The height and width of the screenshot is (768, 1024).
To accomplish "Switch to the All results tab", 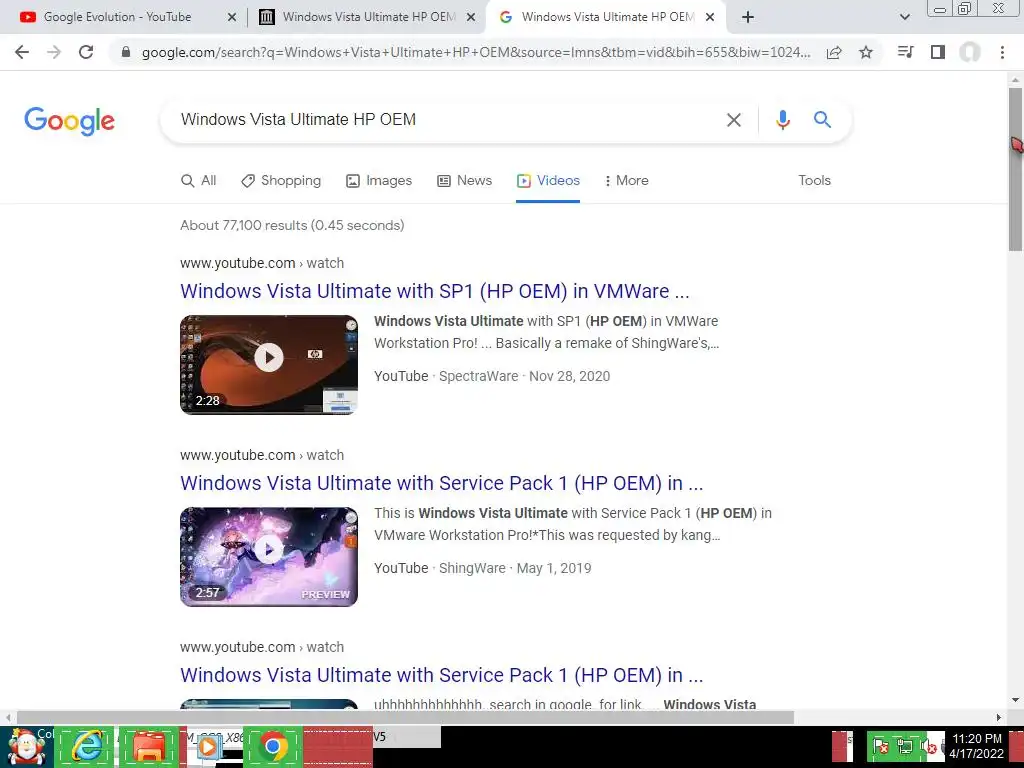I will pos(199,181).
